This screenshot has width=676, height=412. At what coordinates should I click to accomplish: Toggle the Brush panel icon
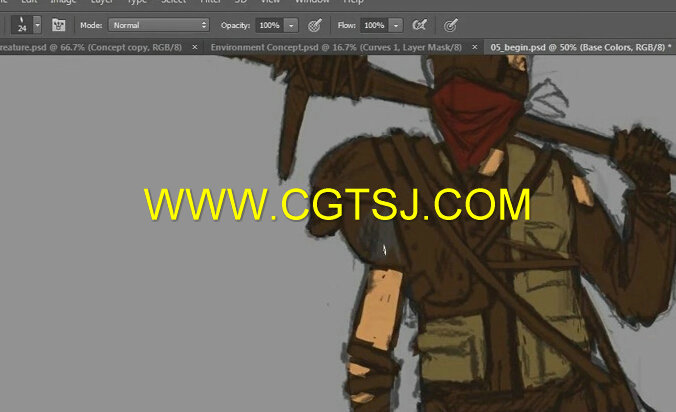click(58, 25)
